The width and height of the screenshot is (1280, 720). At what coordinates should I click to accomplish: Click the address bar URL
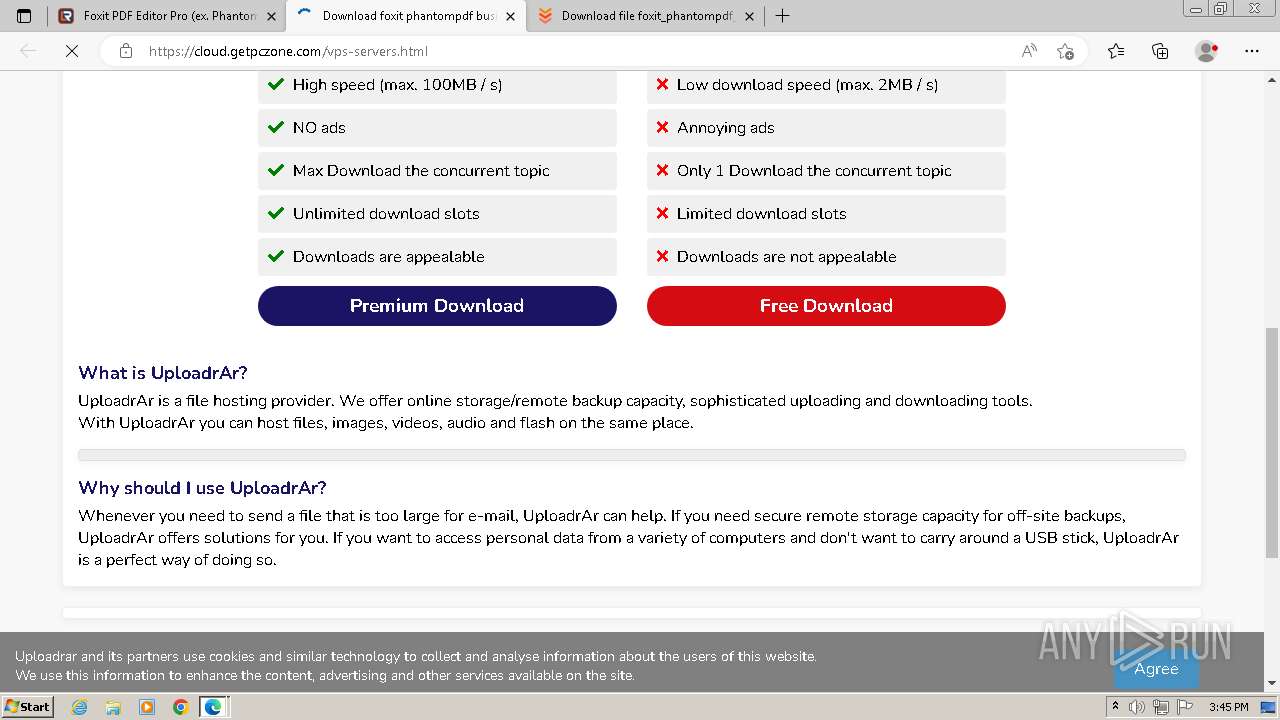pyautogui.click(x=289, y=51)
